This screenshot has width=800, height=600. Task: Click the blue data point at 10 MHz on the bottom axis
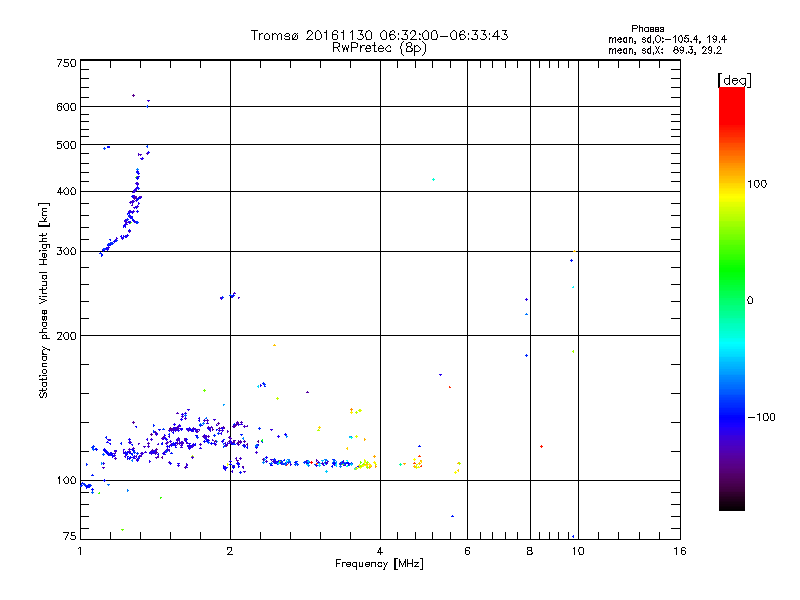pos(573,536)
